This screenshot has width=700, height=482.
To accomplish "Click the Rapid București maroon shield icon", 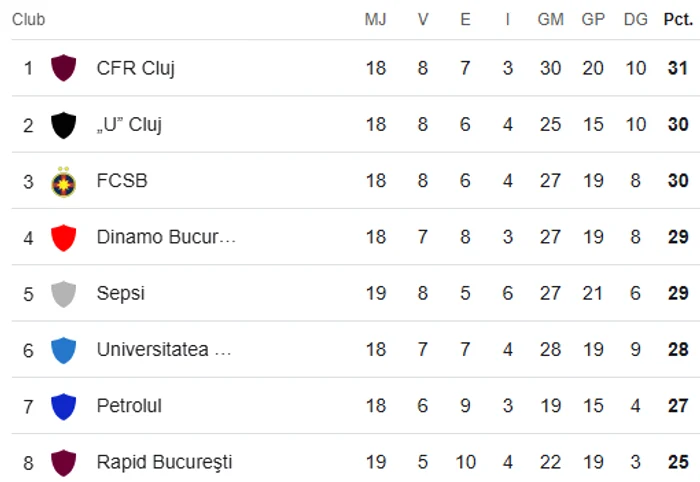I will [63, 463].
